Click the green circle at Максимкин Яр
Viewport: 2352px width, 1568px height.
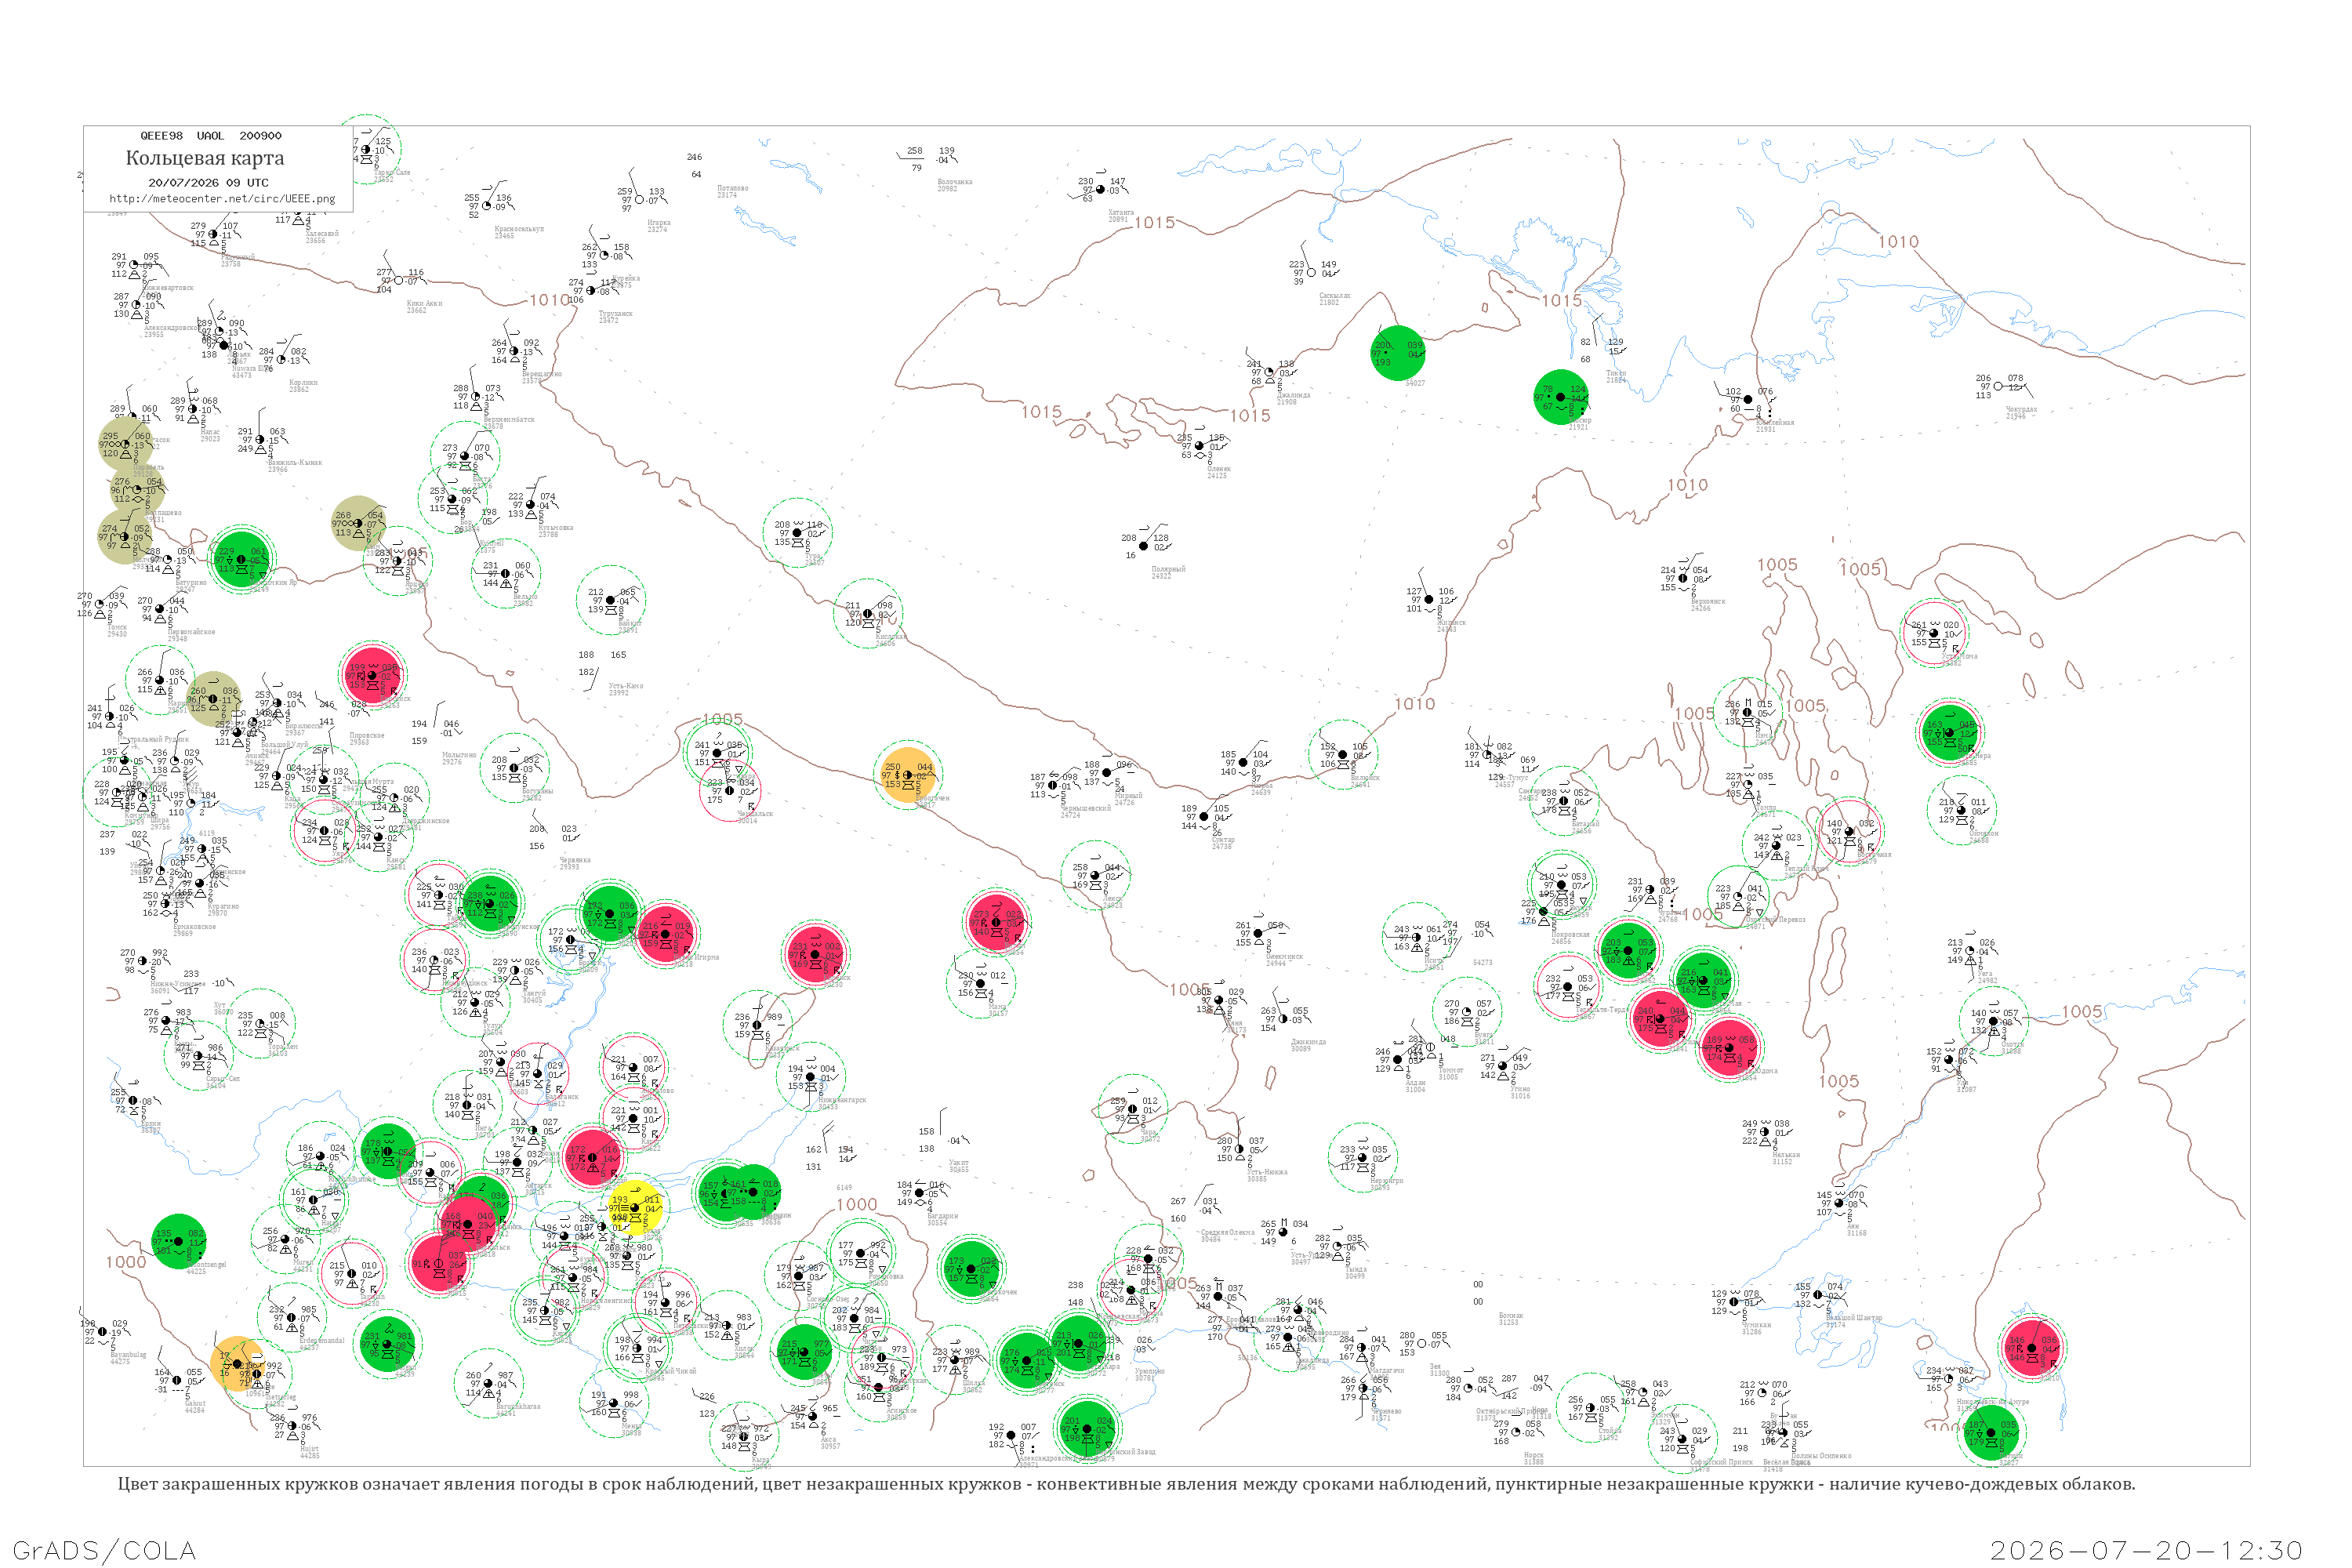(241, 560)
